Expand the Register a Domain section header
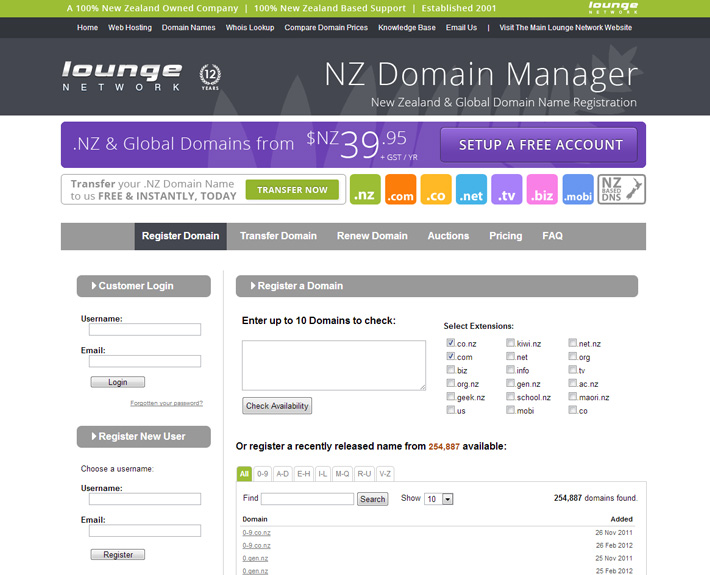The image size is (710, 575). tap(437, 286)
